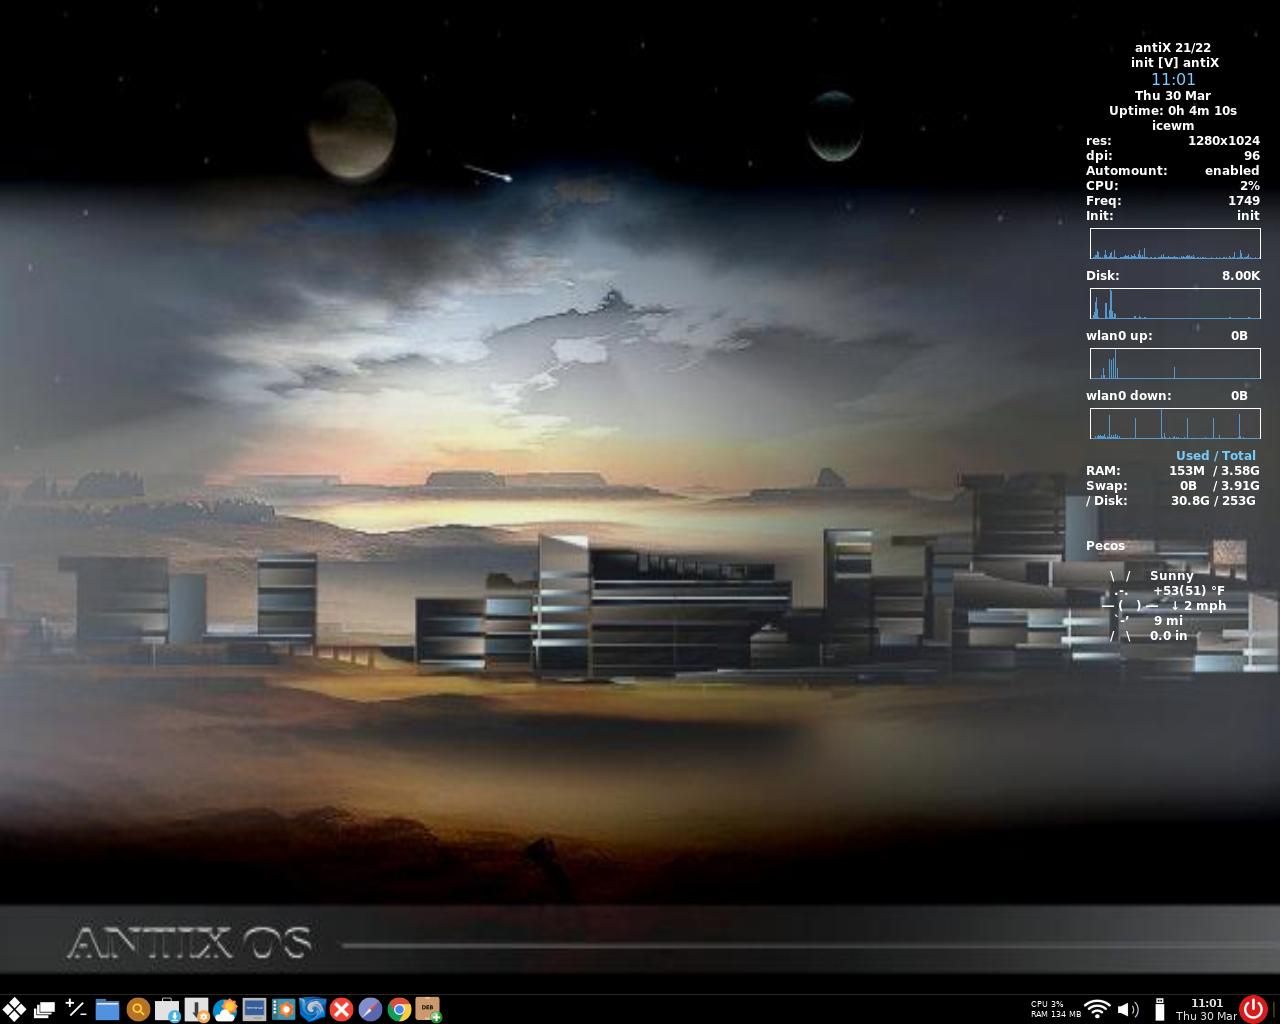This screenshot has height=1024, width=1280.
Task: Click the 'wlan0 up:' label
Action: pos(1119,335)
